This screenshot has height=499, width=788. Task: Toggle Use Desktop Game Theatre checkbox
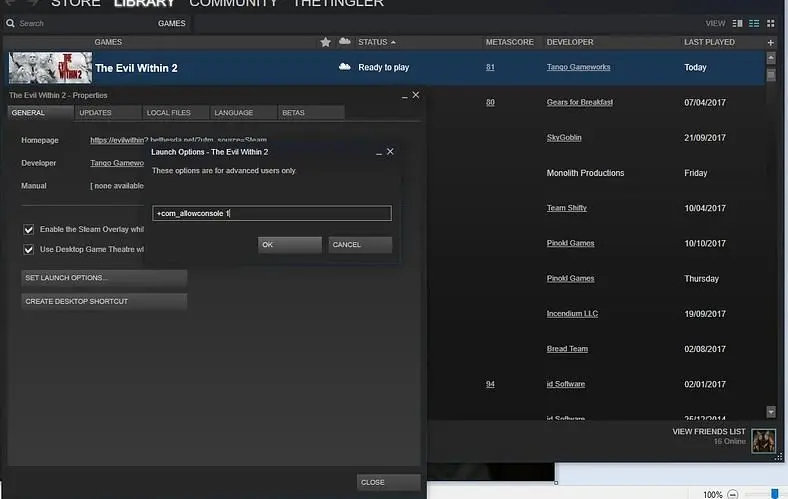(x=29, y=249)
